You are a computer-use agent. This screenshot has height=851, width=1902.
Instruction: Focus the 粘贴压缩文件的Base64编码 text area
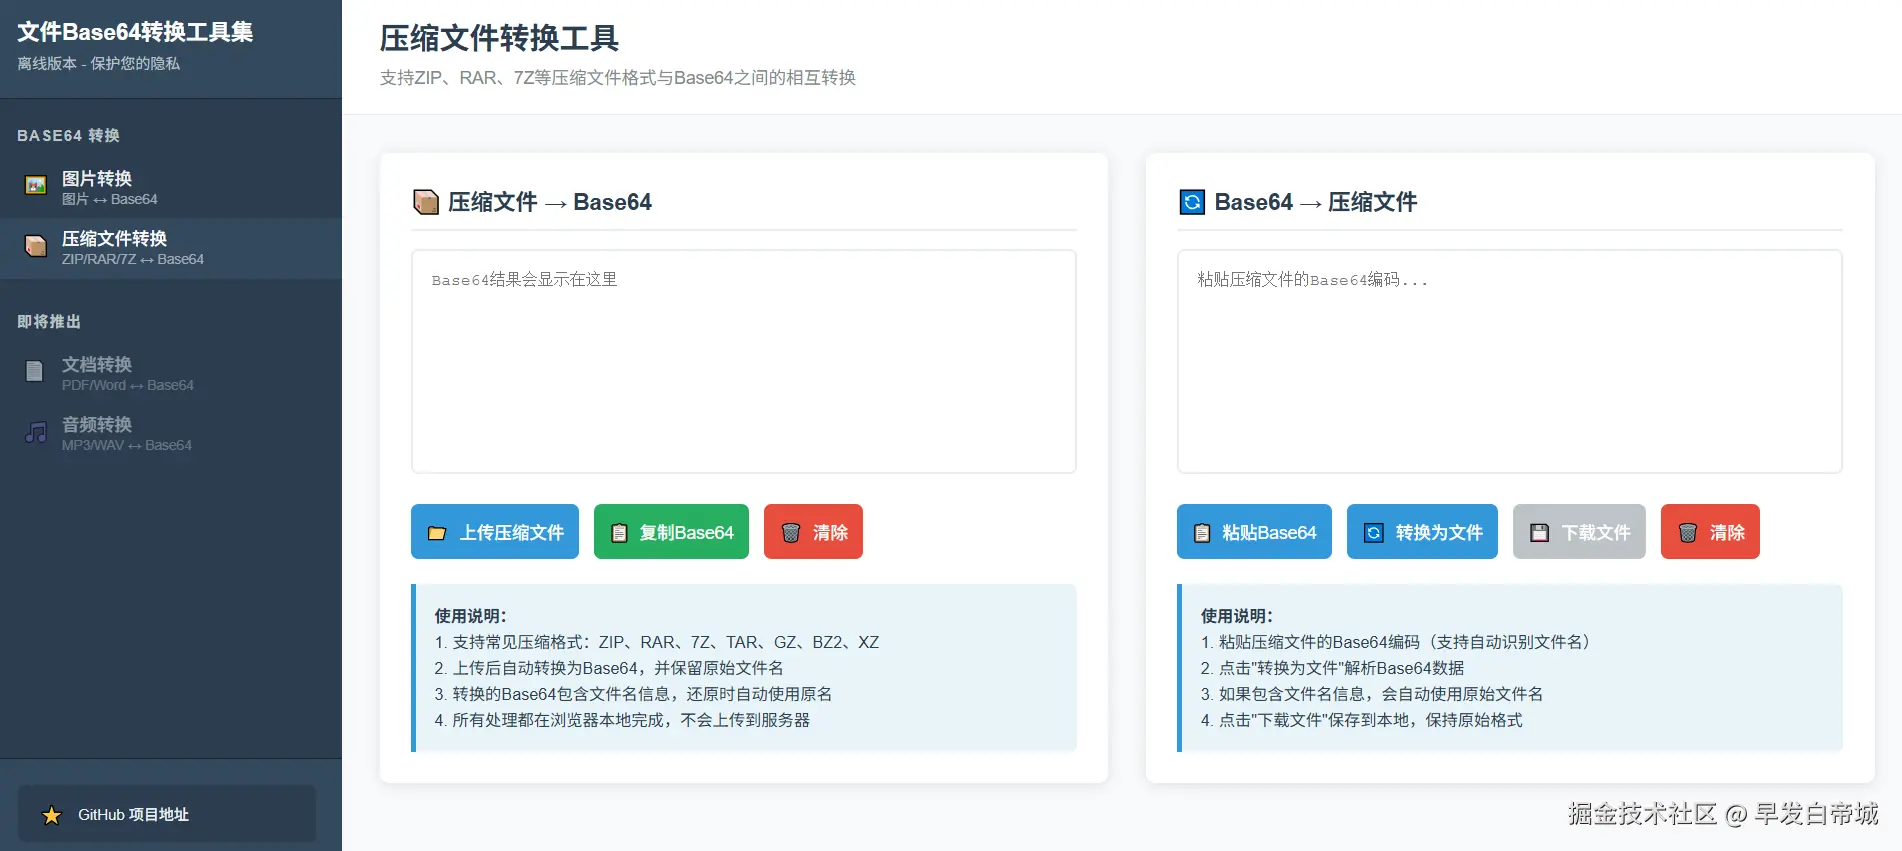click(x=1509, y=361)
